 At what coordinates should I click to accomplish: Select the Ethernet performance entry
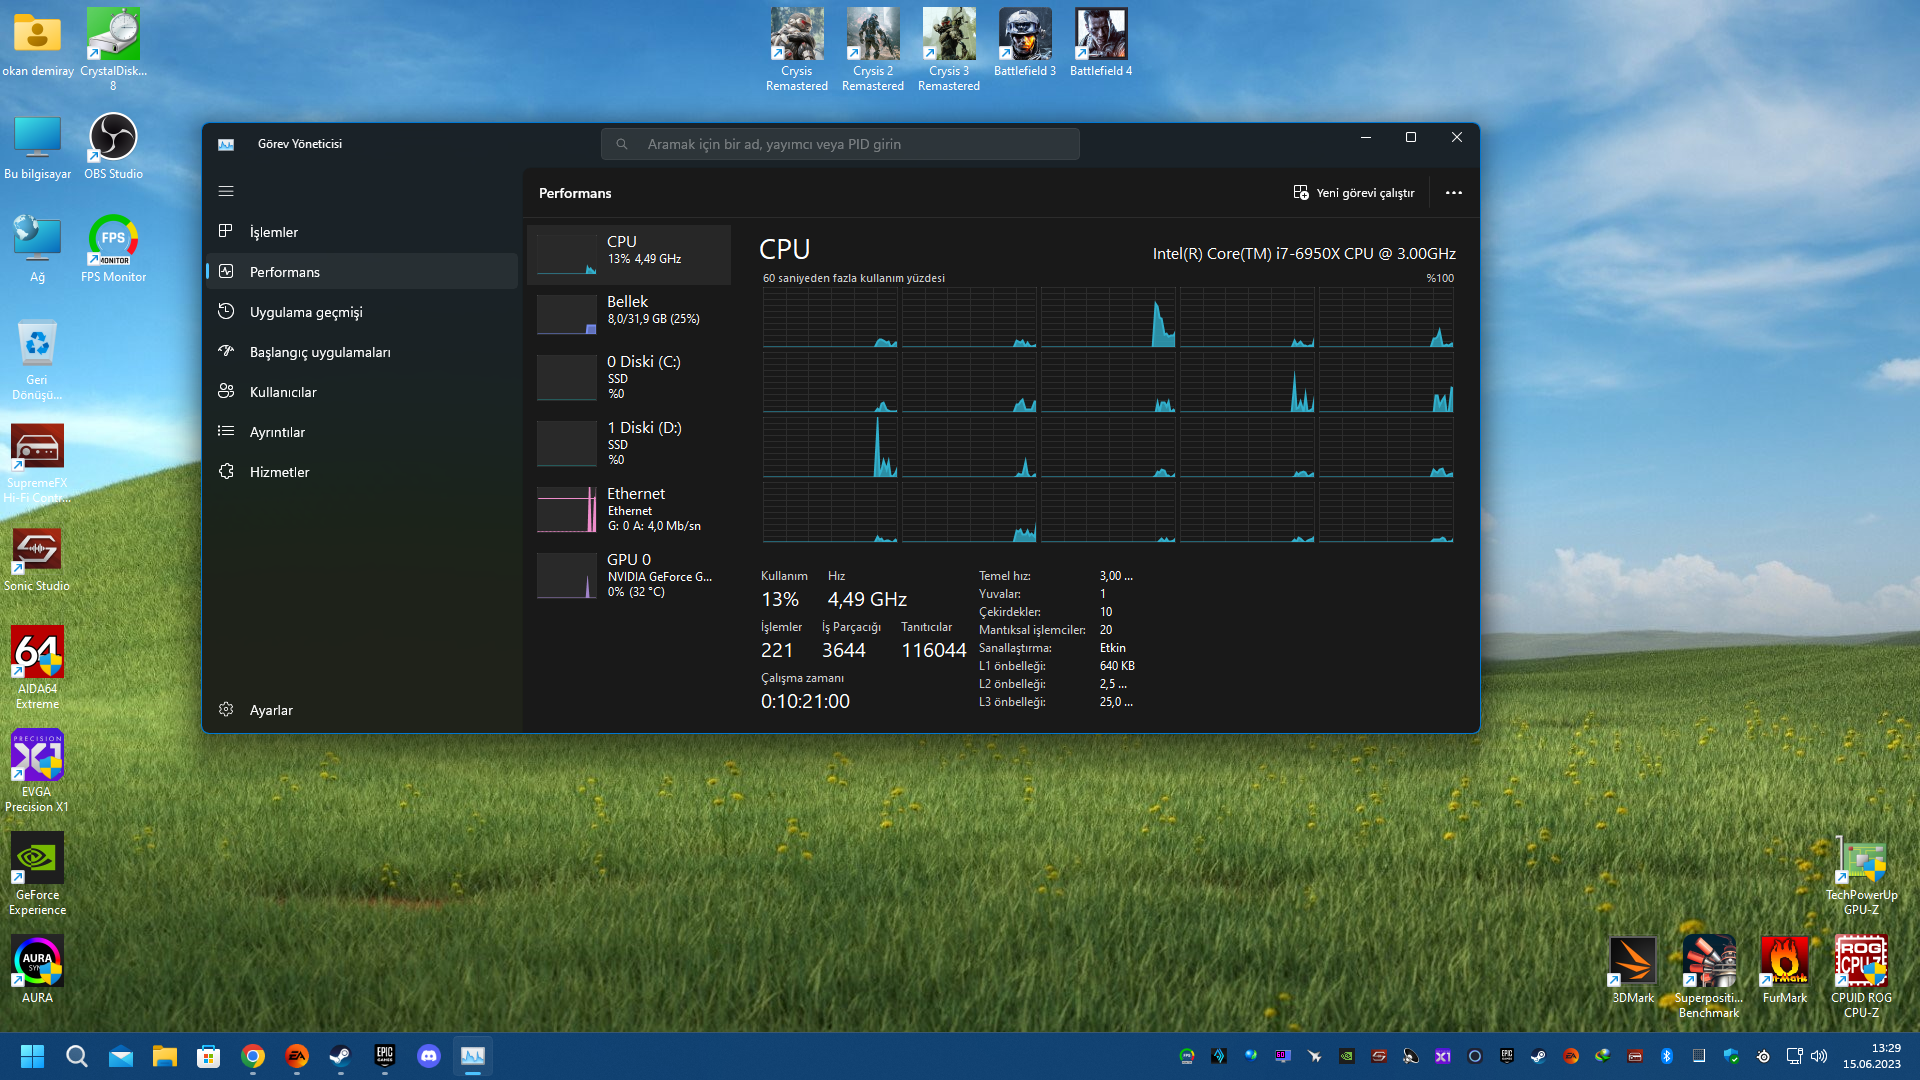(x=629, y=509)
